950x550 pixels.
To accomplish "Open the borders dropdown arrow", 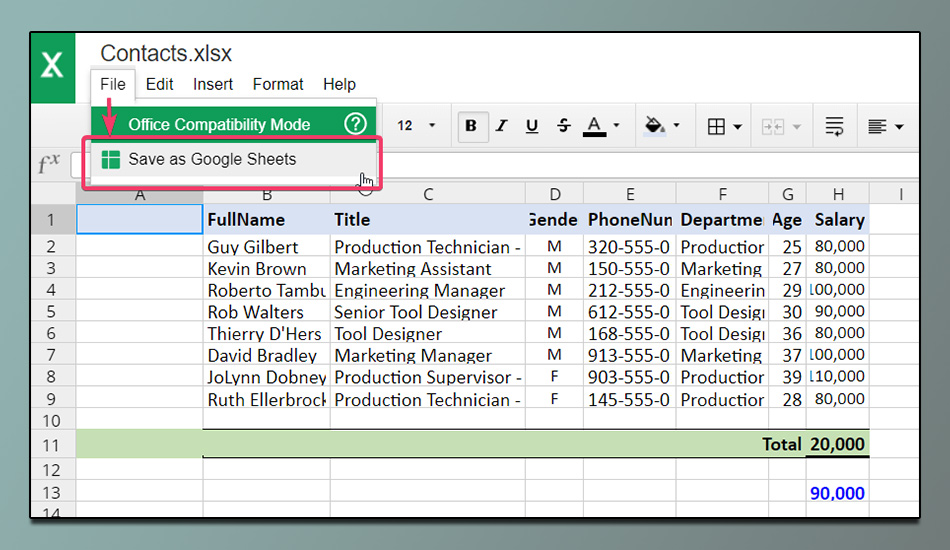I will (737, 127).
